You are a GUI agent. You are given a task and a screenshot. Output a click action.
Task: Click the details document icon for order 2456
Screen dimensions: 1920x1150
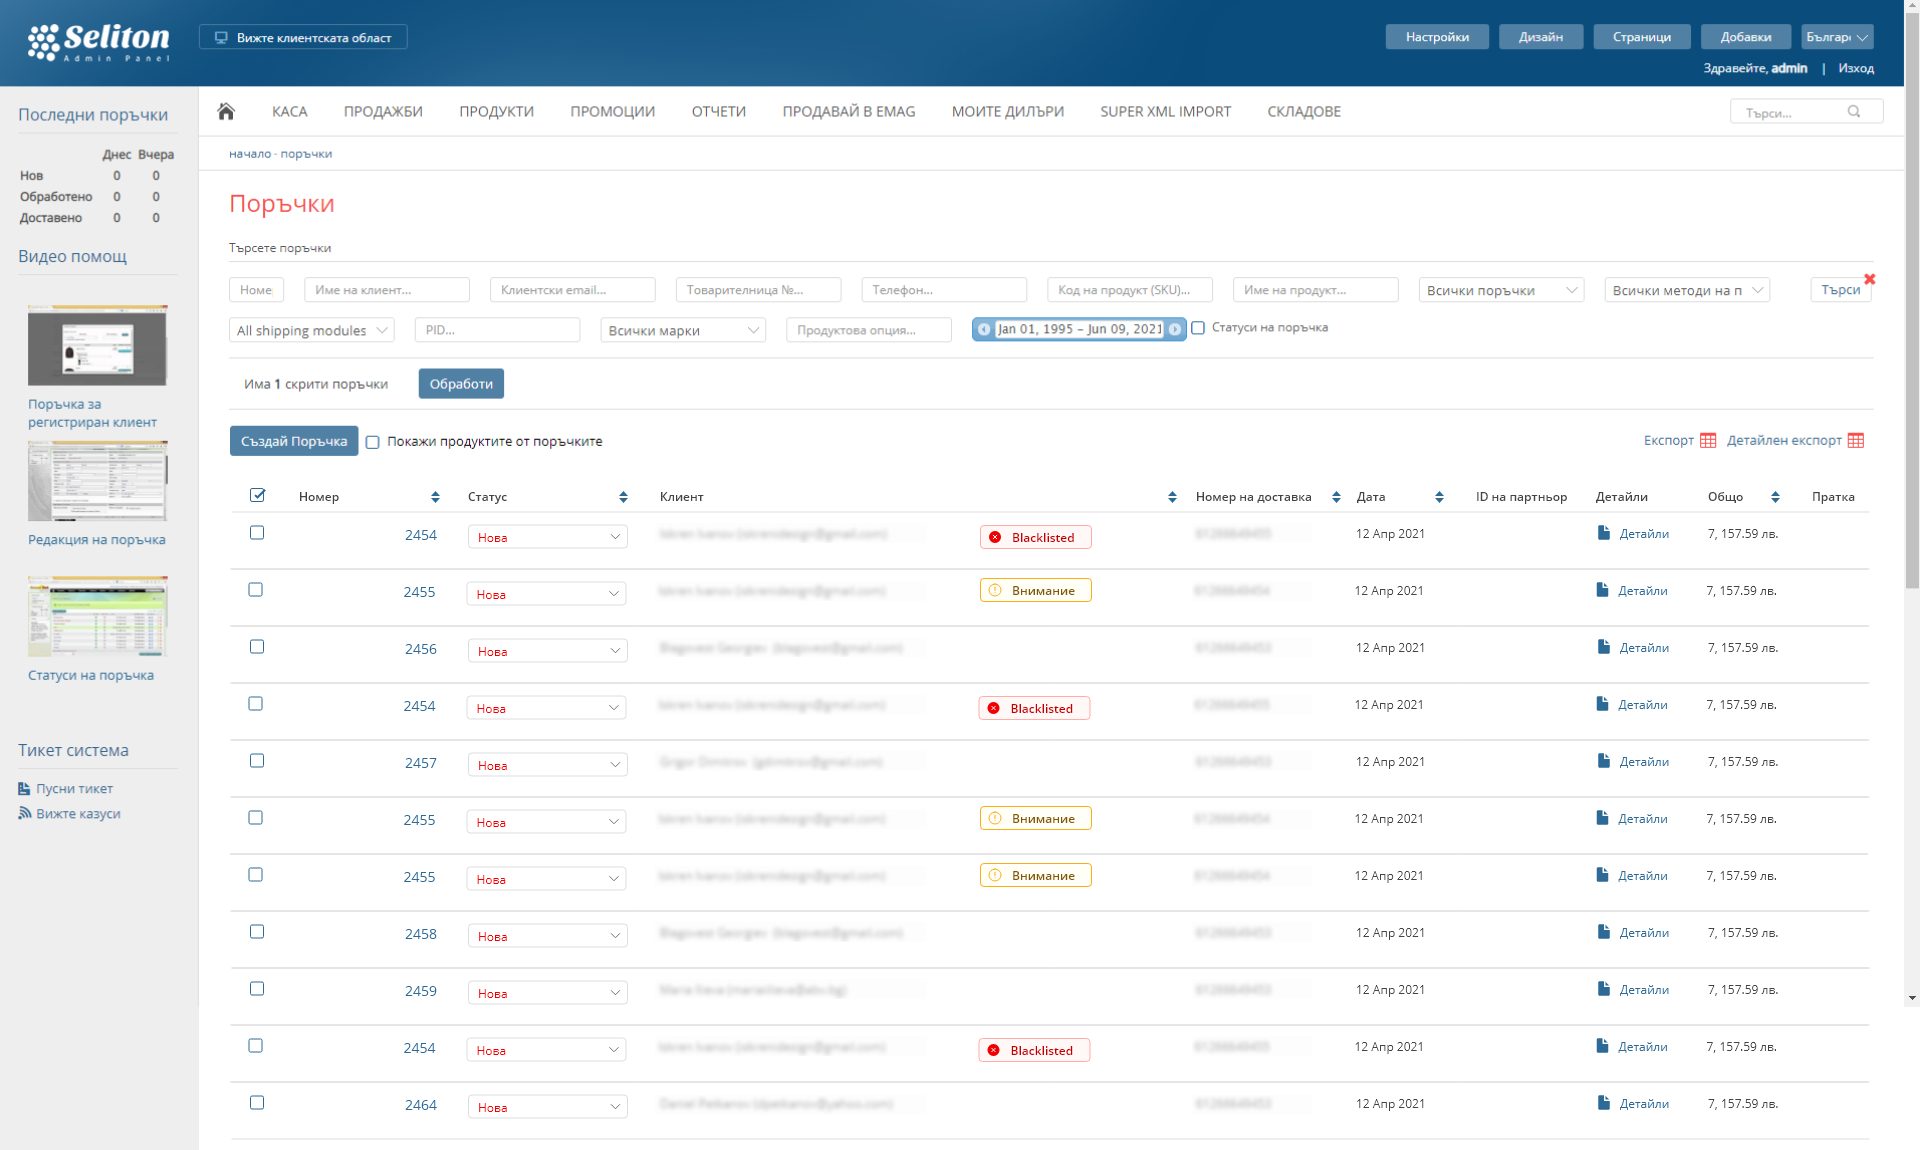1604,647
